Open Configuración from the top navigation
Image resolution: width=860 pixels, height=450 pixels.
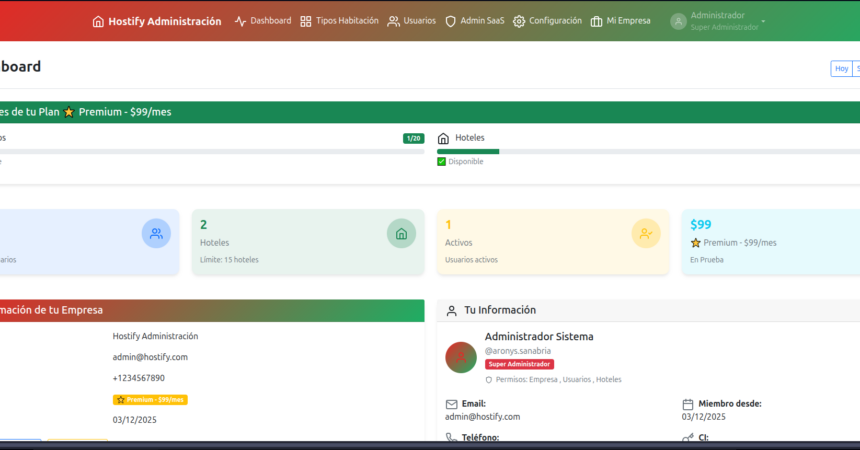point(547,21)
